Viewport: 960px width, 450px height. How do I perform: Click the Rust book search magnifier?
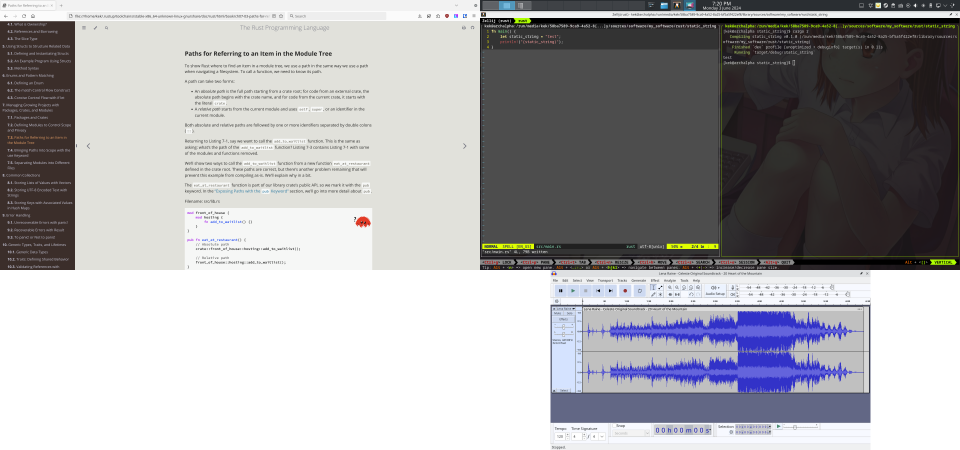106,28
